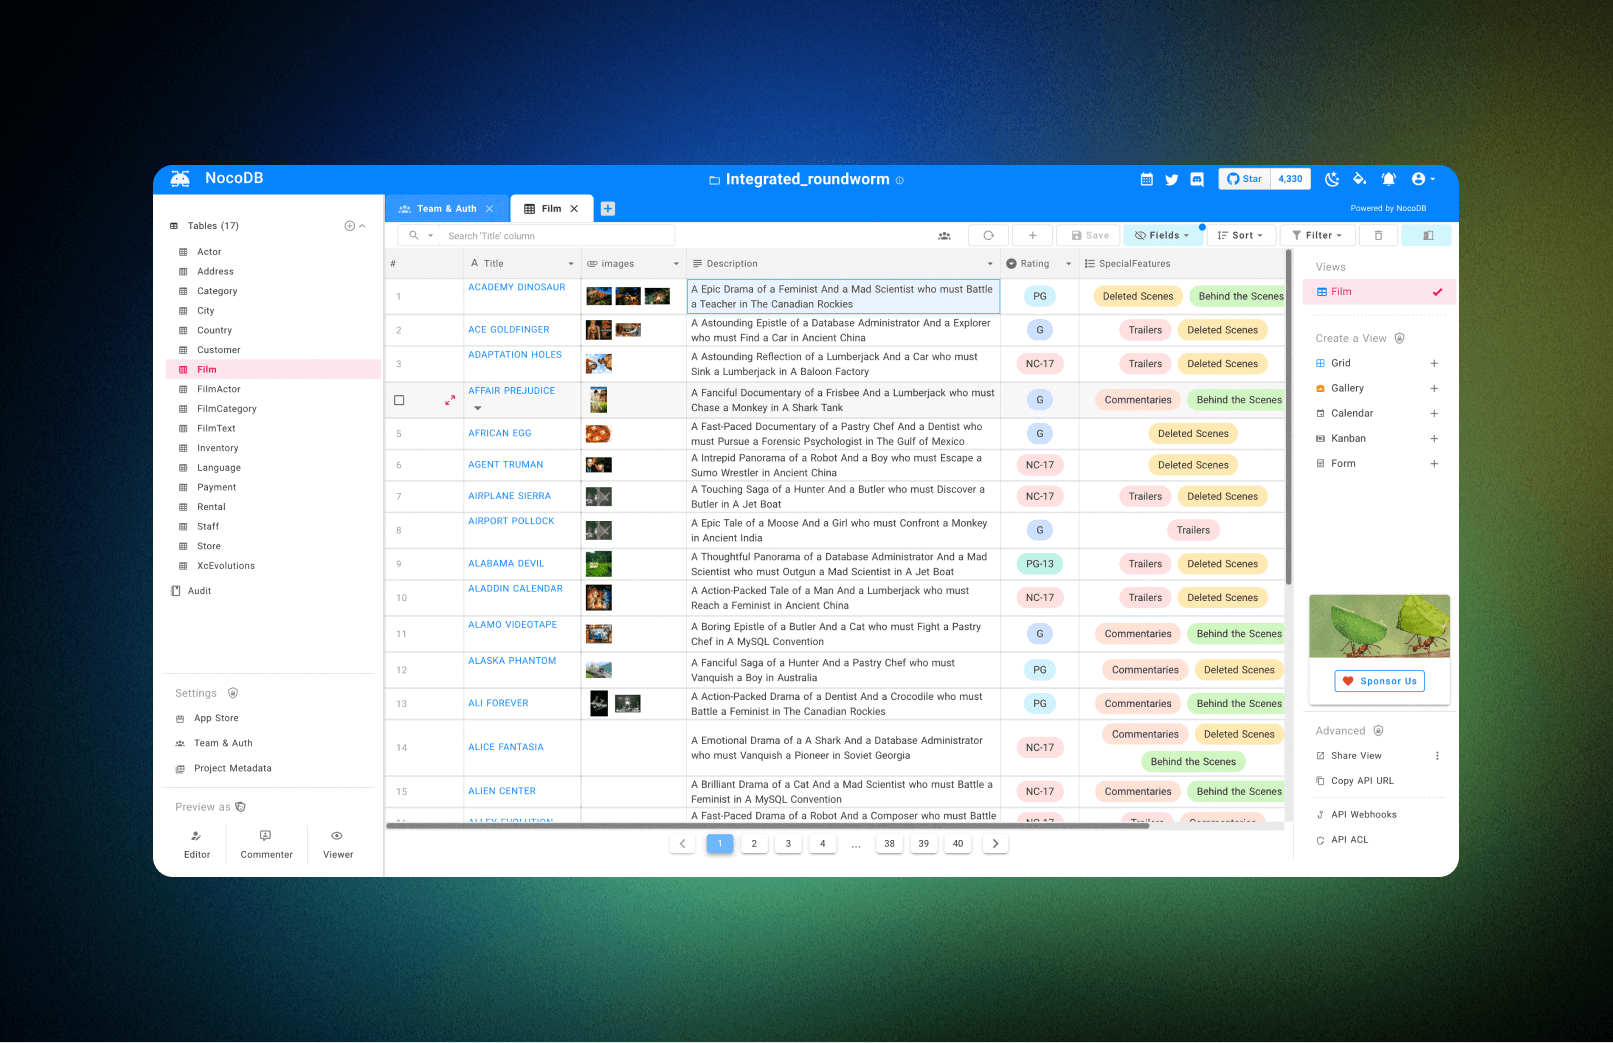Viewport: 1613px width, 1043px height.
Task: Open the Twitter link icon
Action: pyautogui.click(x=1171, y=179)
